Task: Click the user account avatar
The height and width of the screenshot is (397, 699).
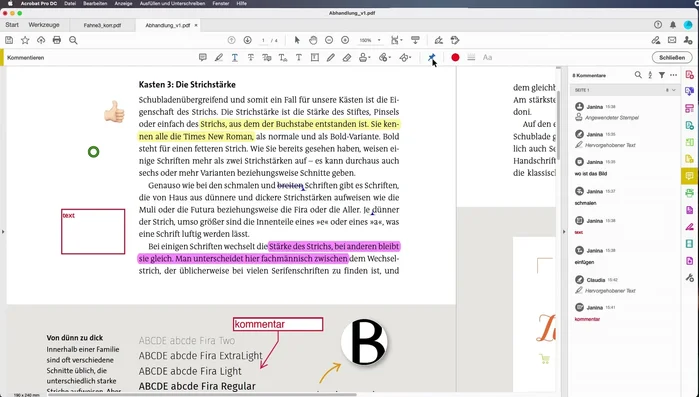Action: coord(688,25)
